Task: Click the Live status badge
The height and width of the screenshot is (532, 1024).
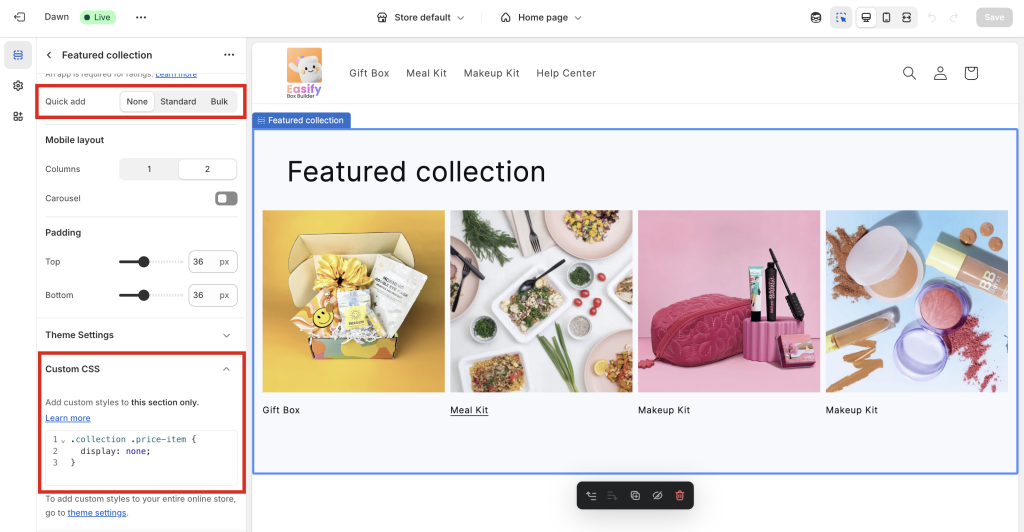Action: pyautogui.click(x=98, y=17)
